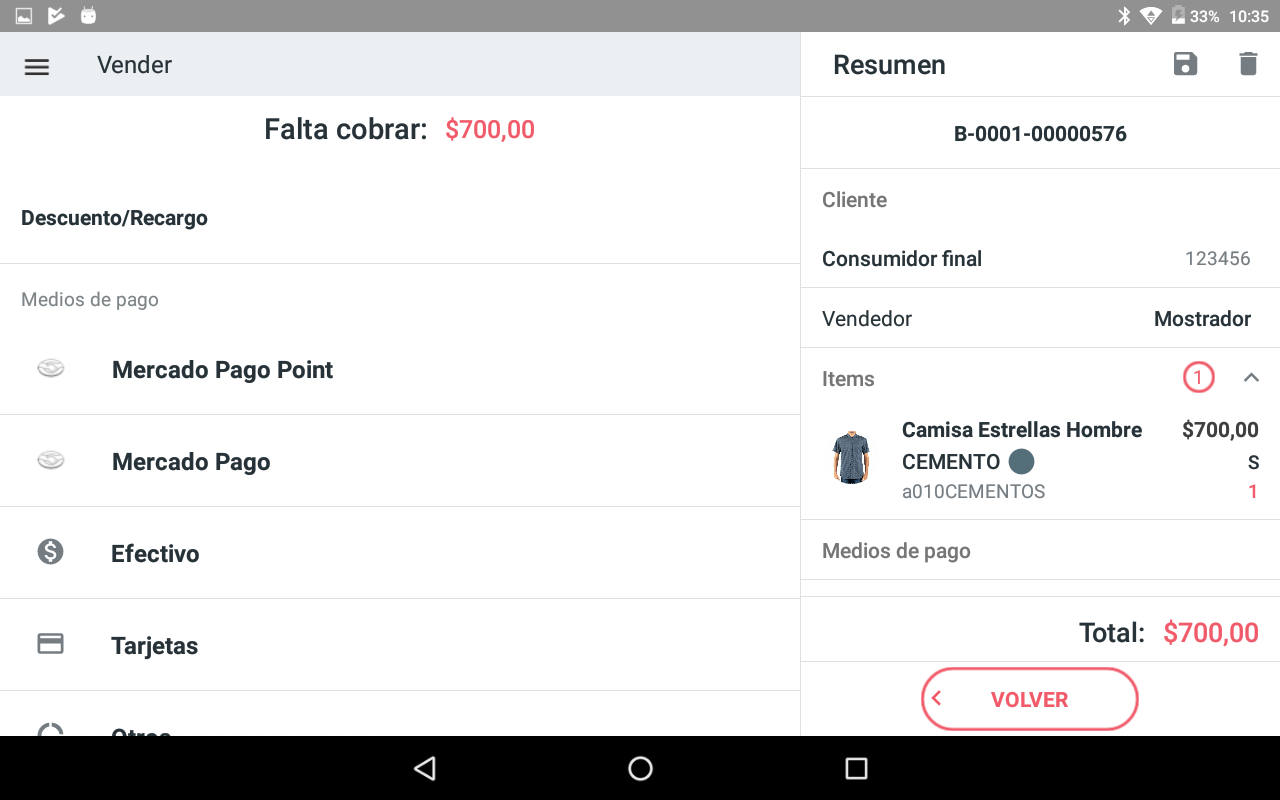Choose Efectivo as payment method
Screen dimensions: 1280x800
tap(400, 553)
